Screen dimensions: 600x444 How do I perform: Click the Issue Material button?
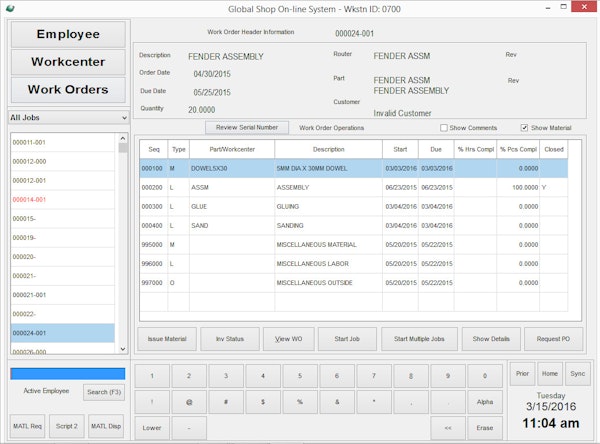pos(167,339)
